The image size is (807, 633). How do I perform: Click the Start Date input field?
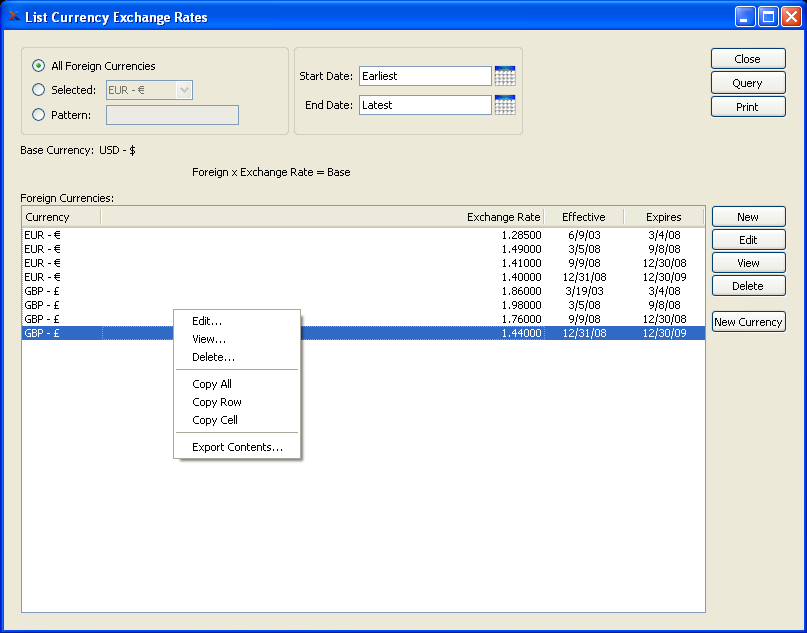point(425,76)
